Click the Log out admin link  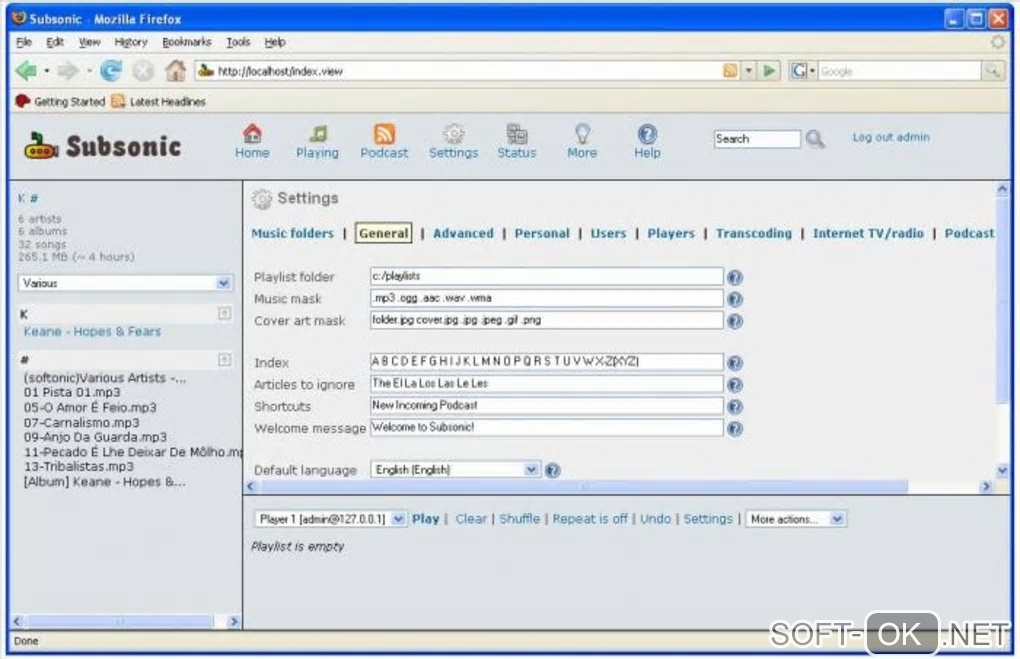[891, 137]
